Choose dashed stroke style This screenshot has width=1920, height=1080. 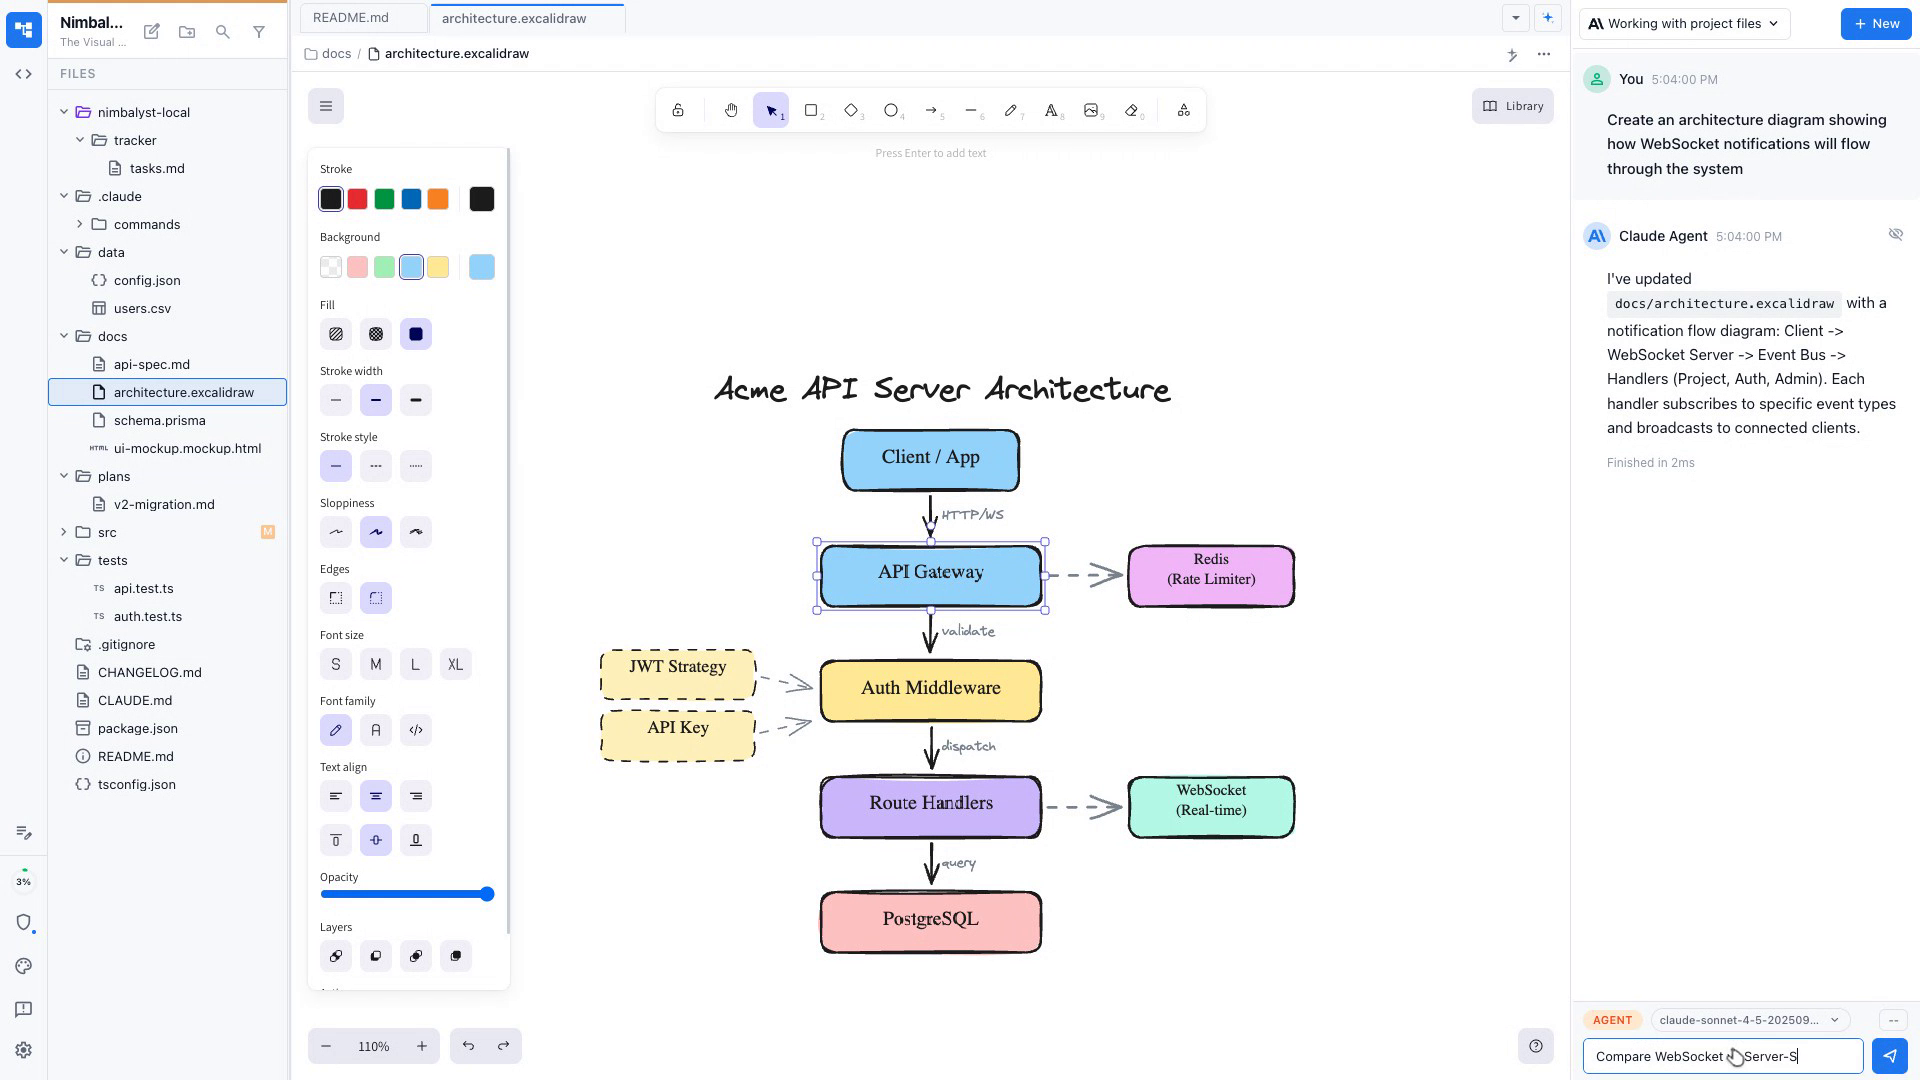click(376, 466)
